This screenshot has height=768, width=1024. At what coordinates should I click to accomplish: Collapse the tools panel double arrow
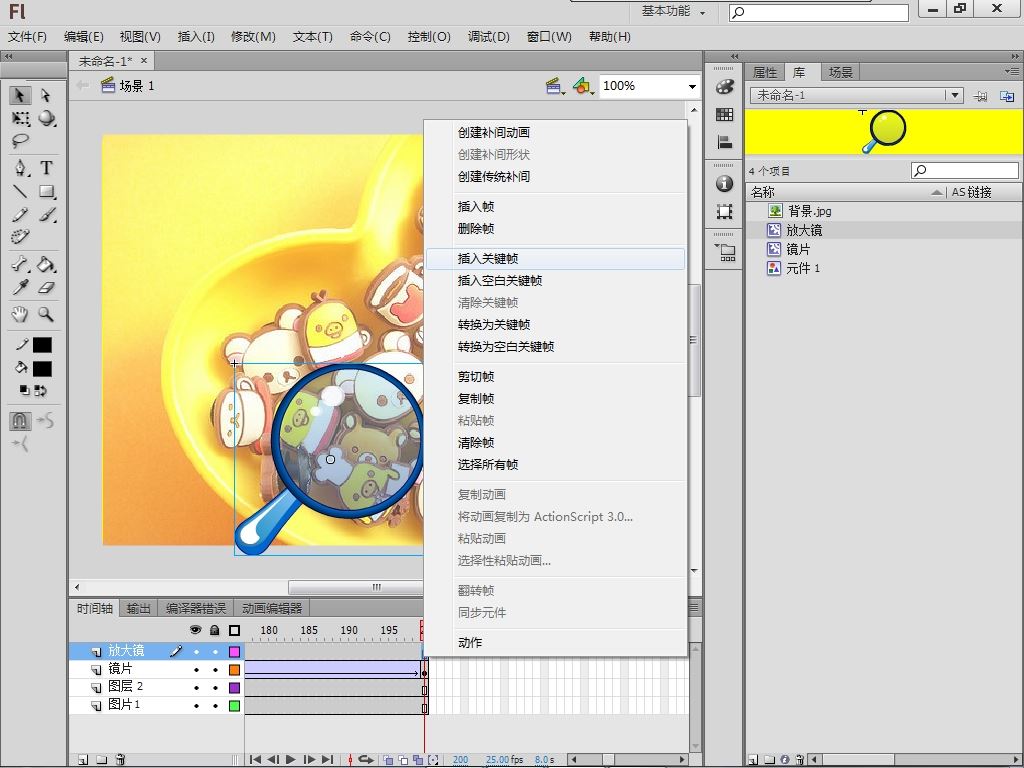click(x=8, y=56)
